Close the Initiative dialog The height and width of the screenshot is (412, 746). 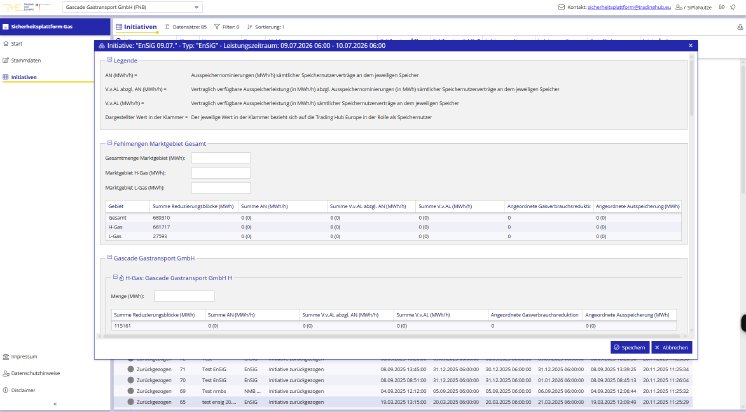[690, 46]
